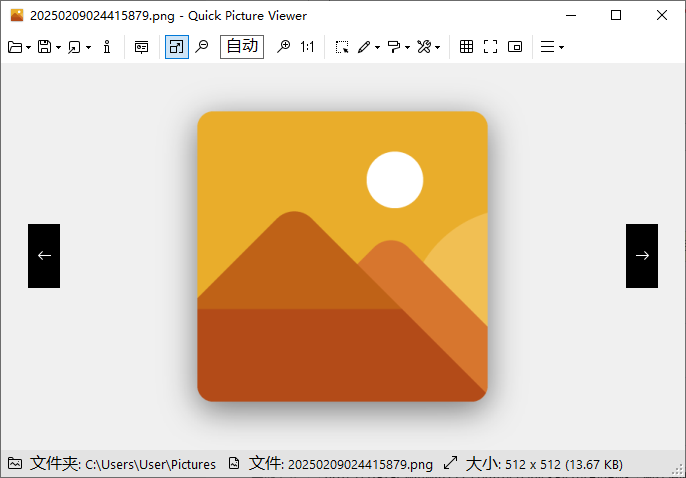Go to the previous image

[x=44, y=256]
